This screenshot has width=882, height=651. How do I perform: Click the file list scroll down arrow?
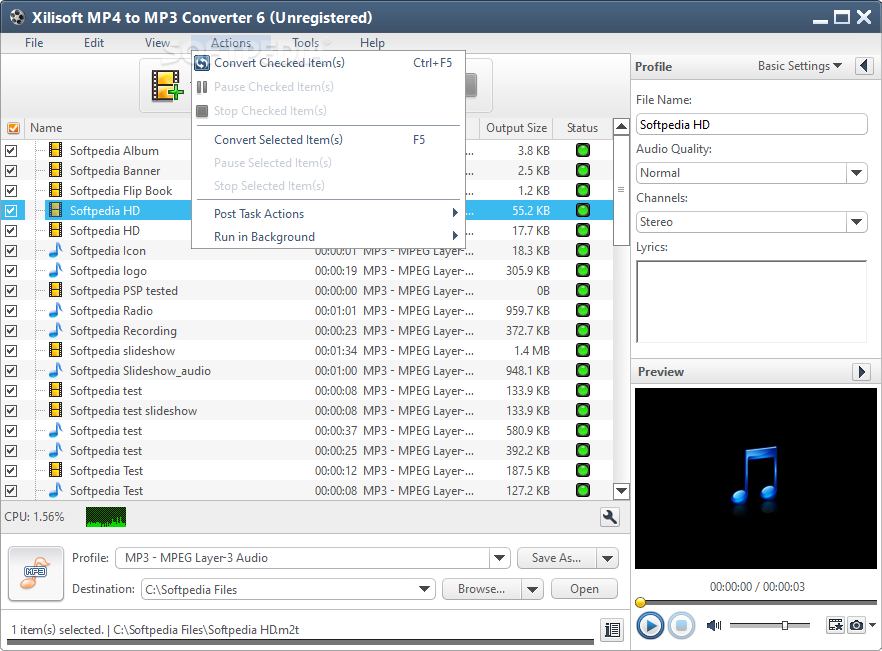click(621, 491)
